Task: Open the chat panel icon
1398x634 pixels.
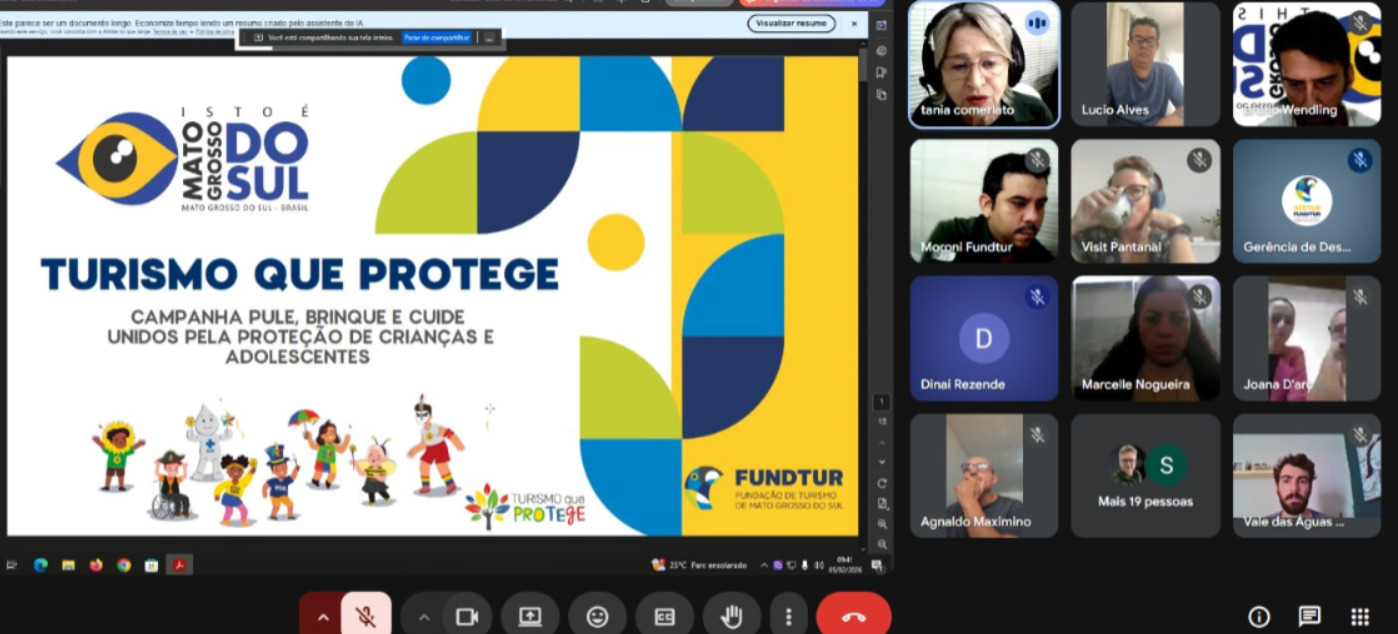Action: coord(1309,616)
